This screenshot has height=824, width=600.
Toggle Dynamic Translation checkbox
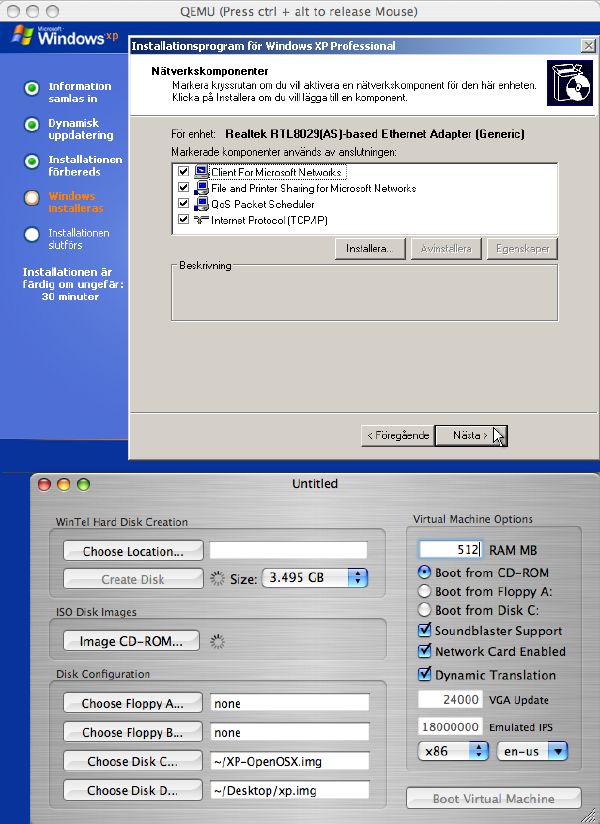click(x=425, y=674)
